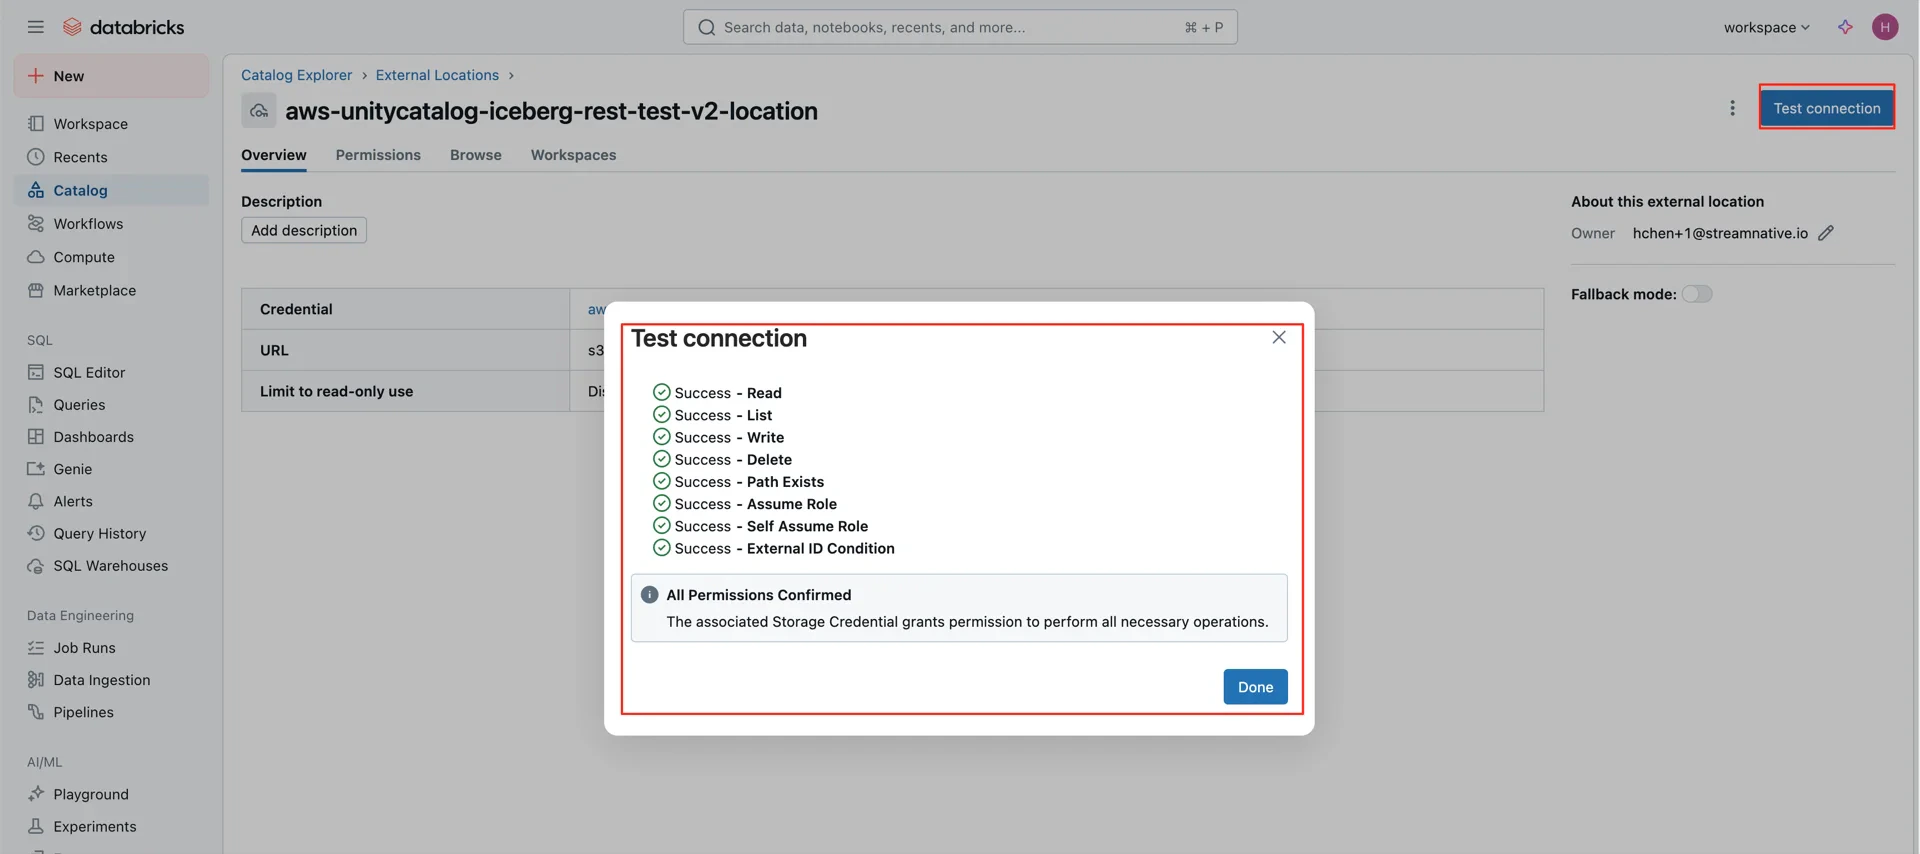Screen dimensions: 1920x854
Task: Open the user avatar H menu
Action: pyautogui.click(x=1885, y=27)
